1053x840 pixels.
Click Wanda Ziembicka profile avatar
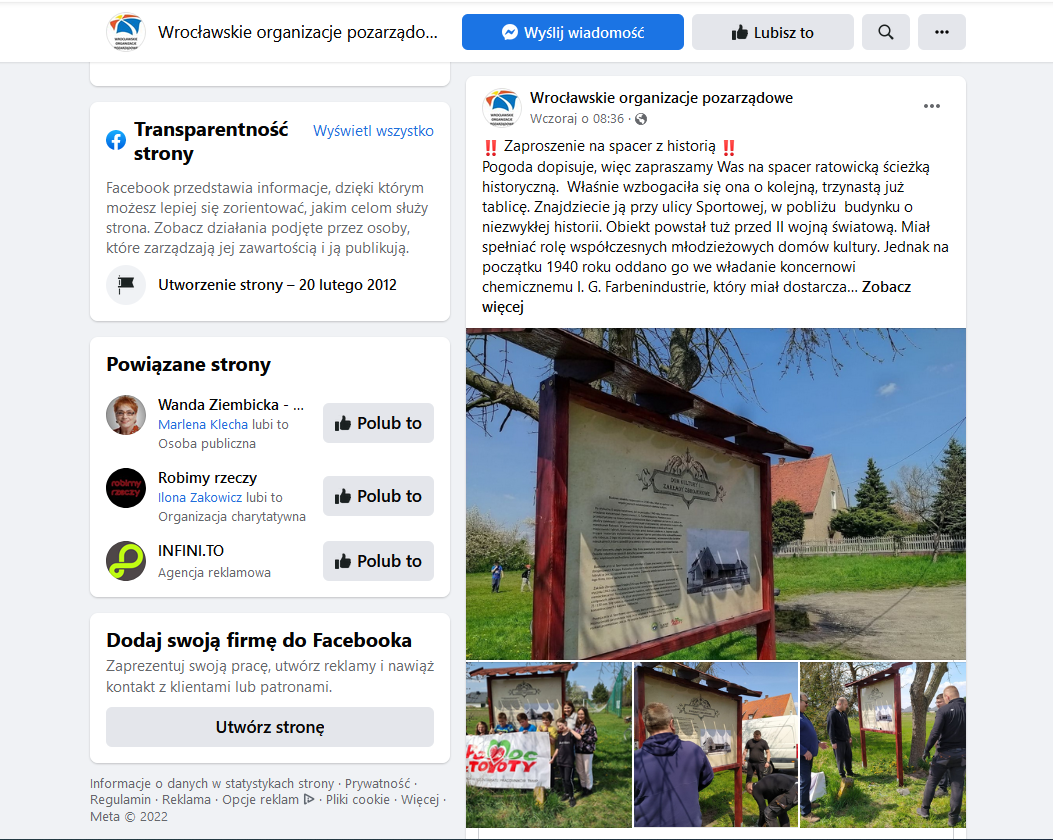126,415
